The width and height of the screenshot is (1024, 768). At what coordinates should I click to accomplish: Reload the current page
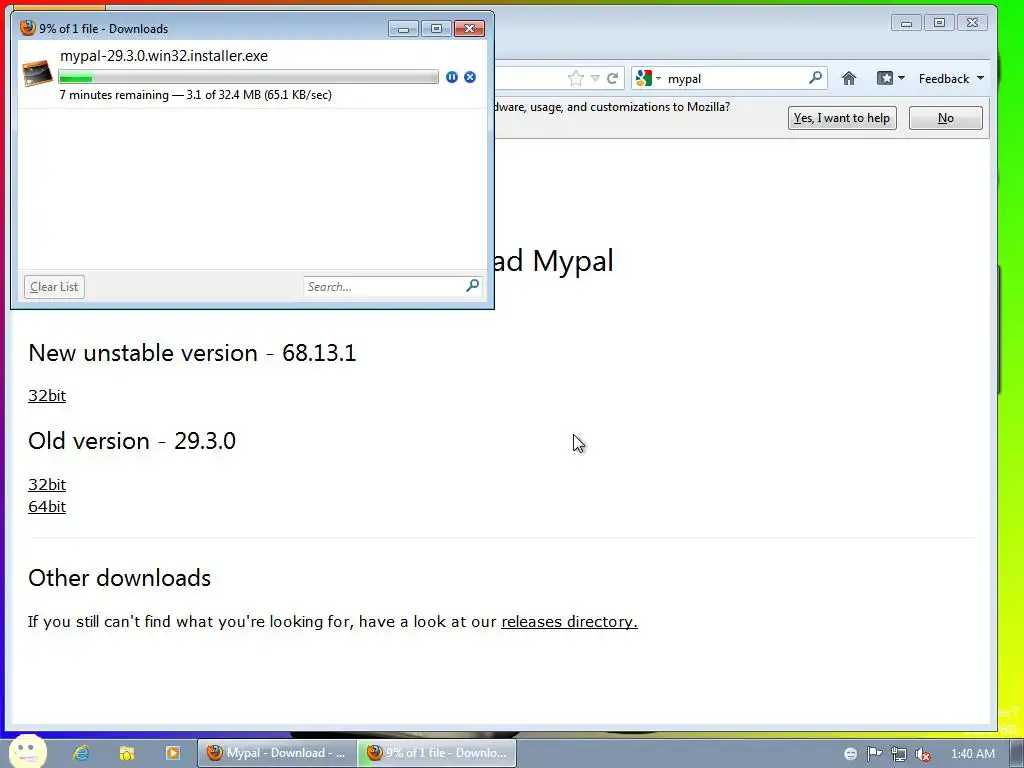pos(613,78)
